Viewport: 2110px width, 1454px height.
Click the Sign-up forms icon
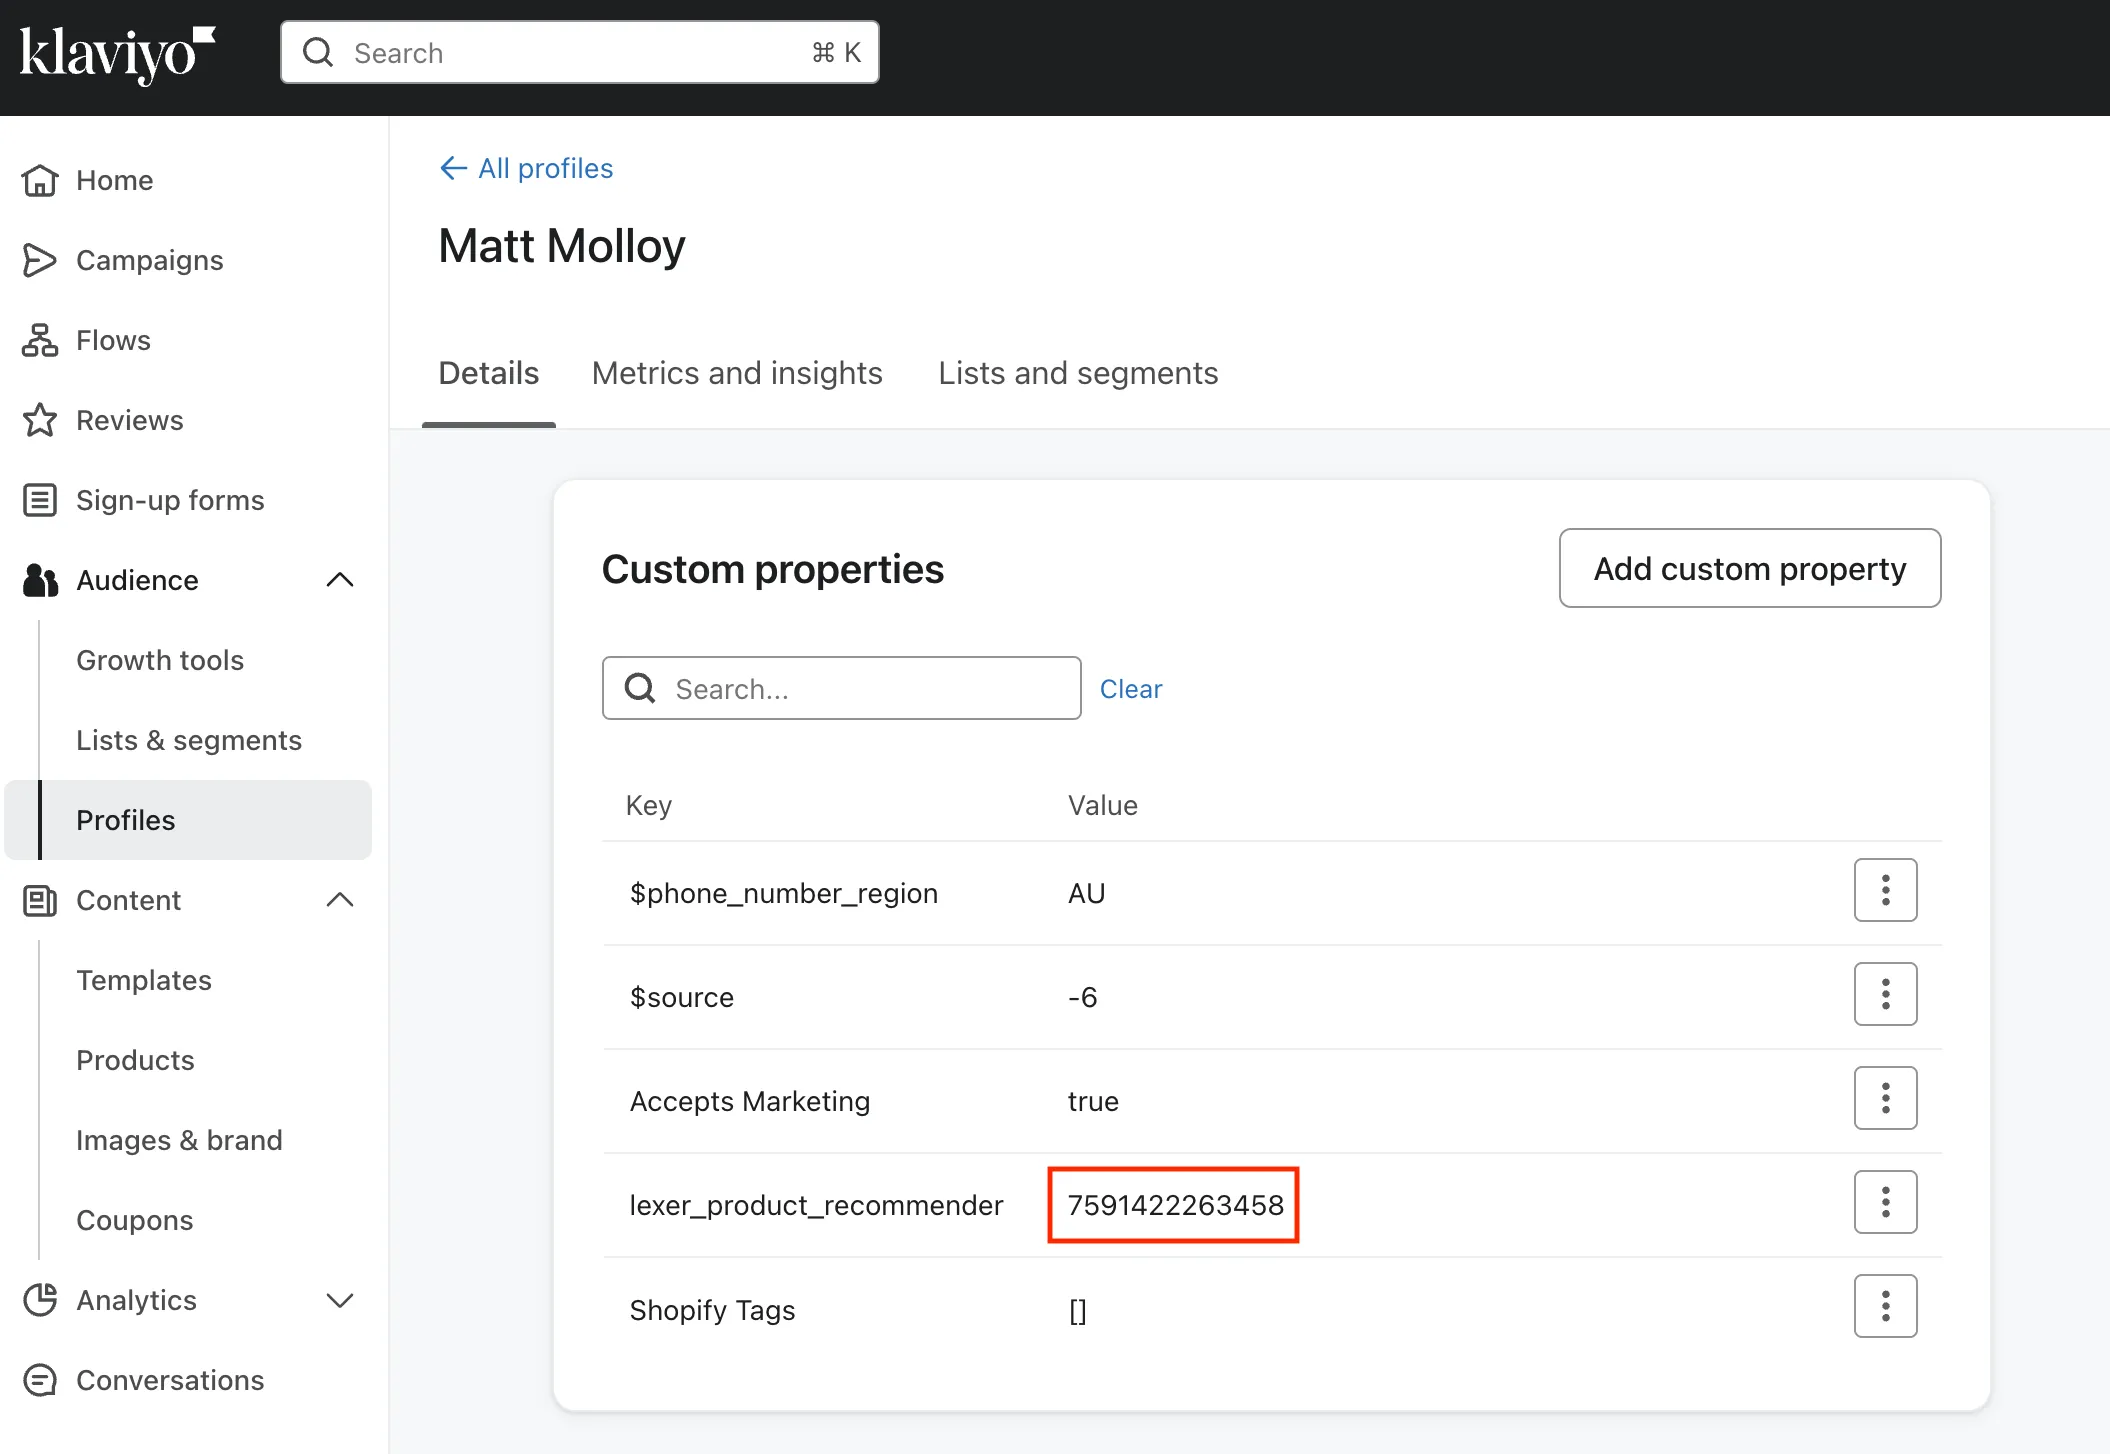pyautogui.click(x=40, y=500)
